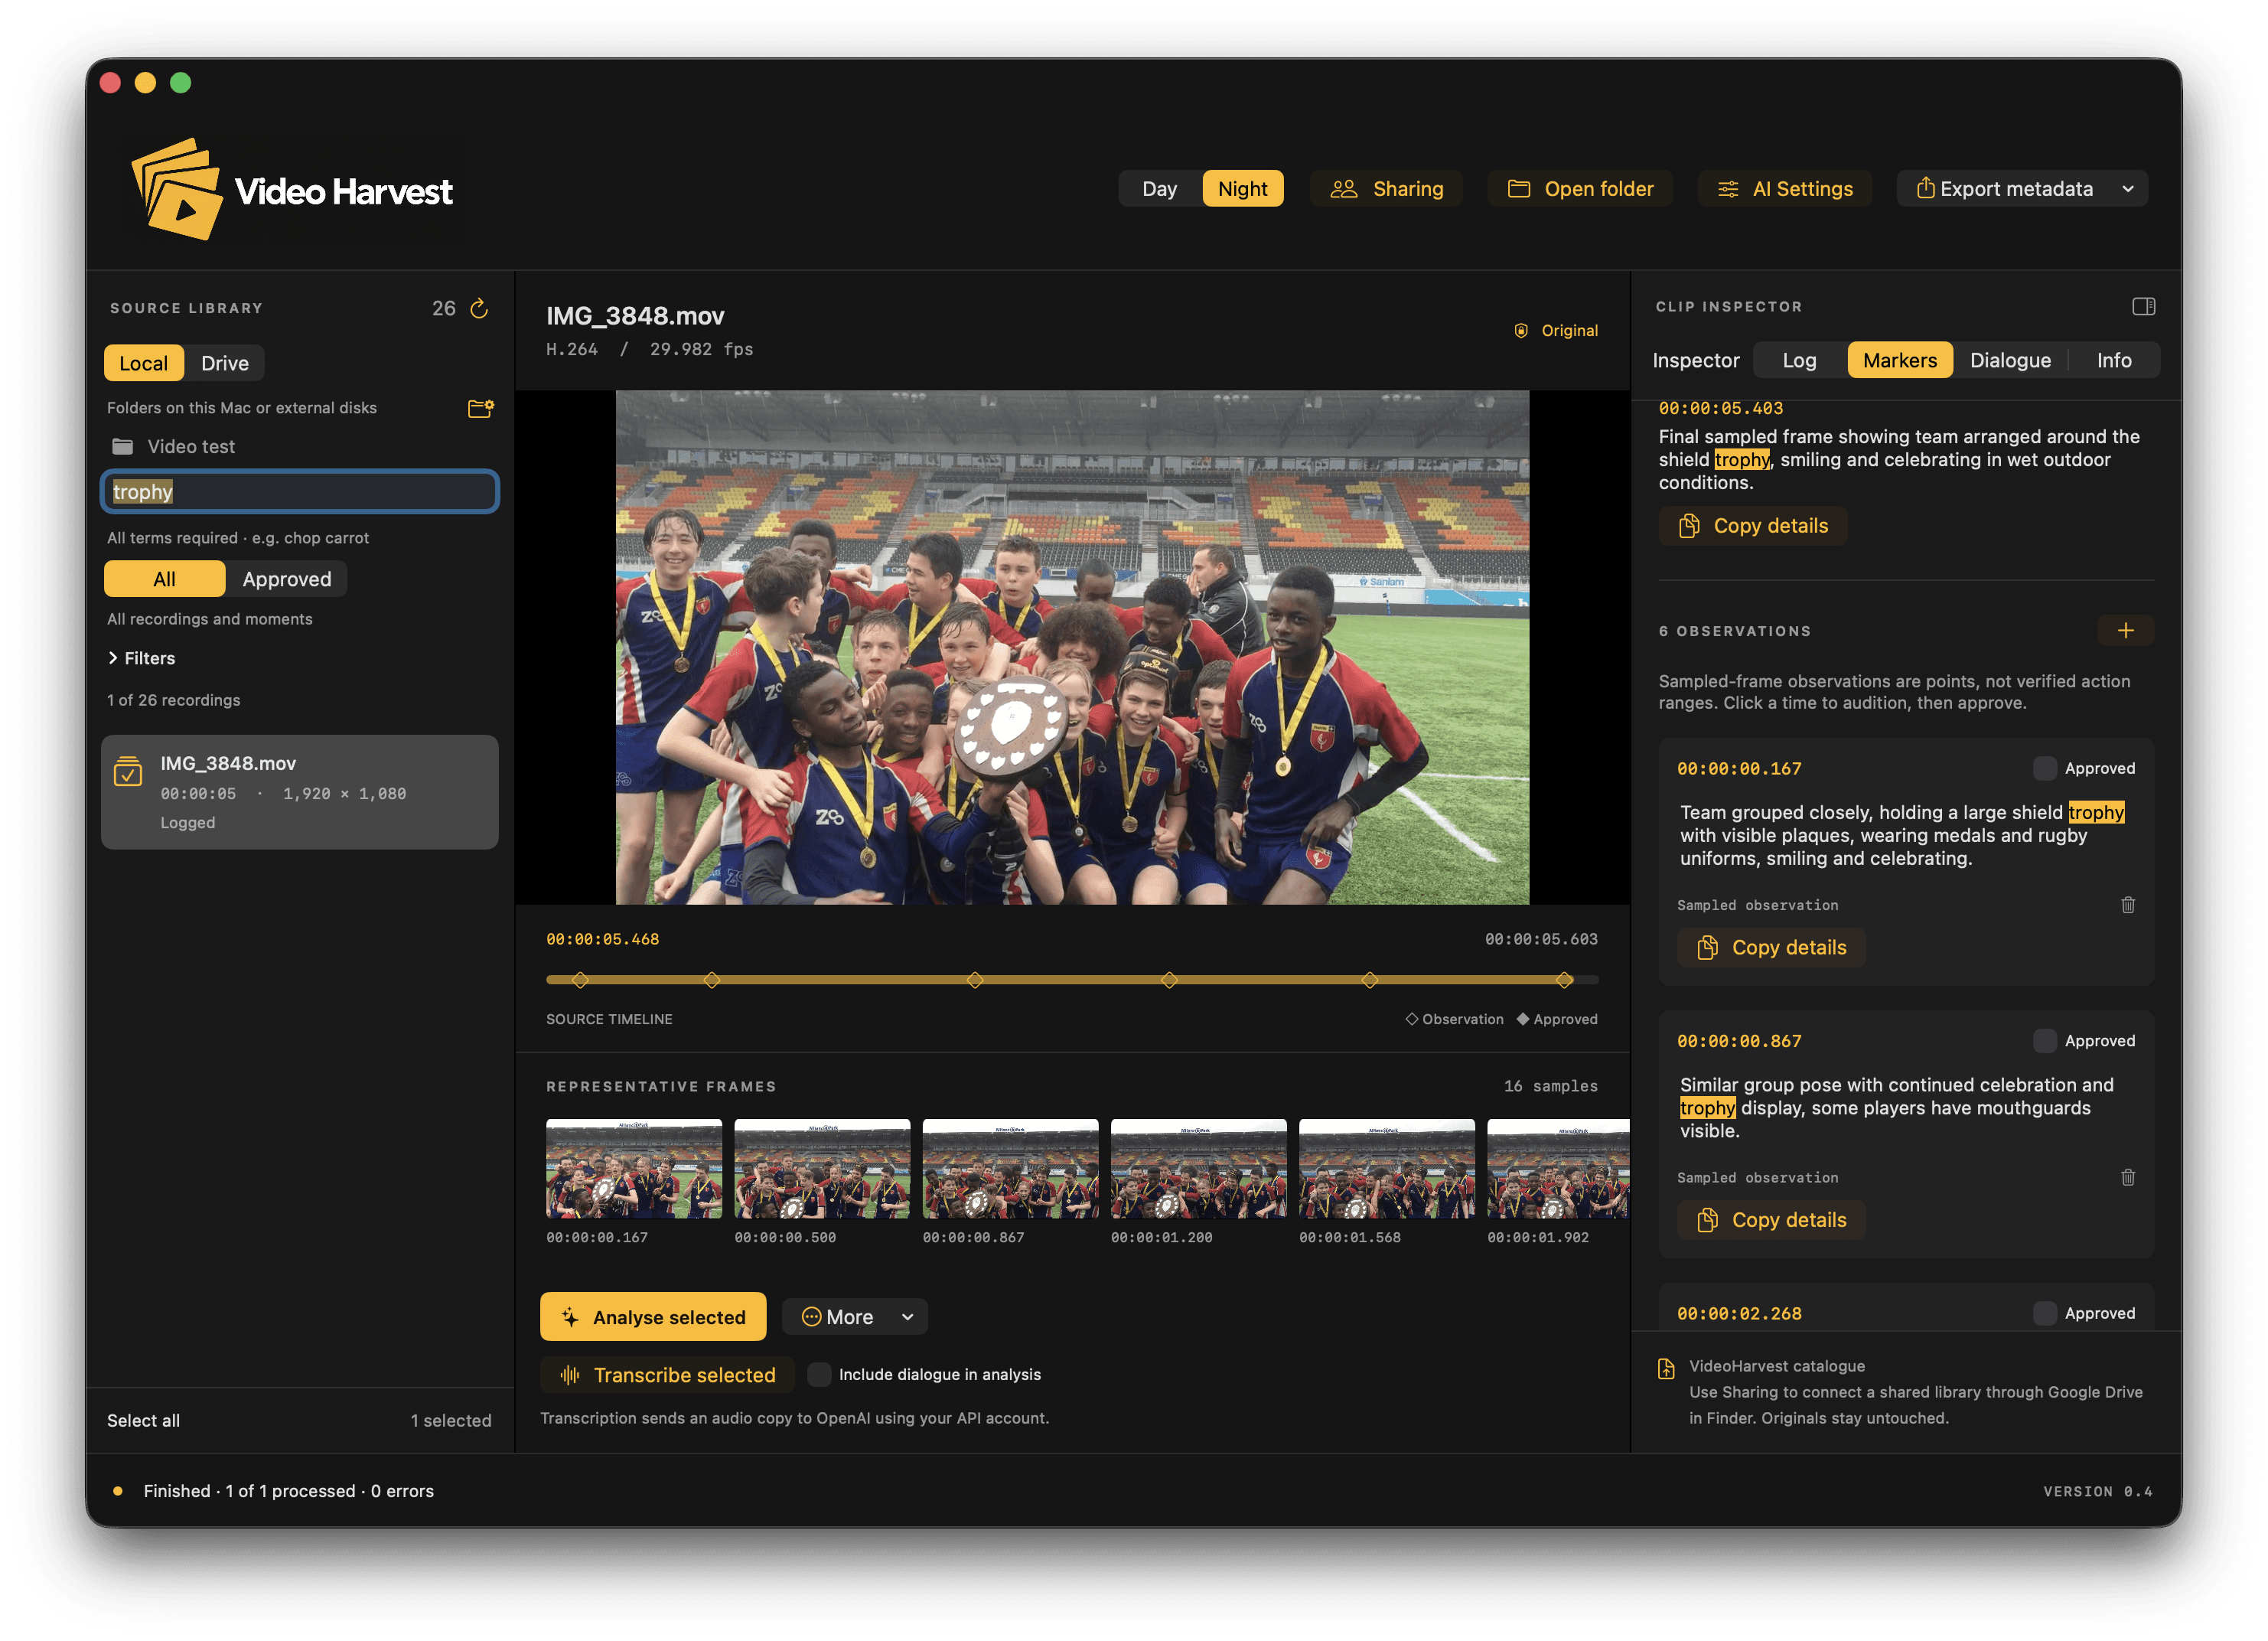Switch to Day mode

click(x=1159, y=189)
